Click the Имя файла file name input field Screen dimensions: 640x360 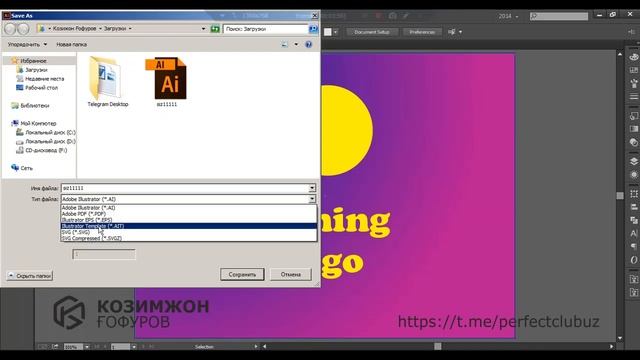click(184, 188)
